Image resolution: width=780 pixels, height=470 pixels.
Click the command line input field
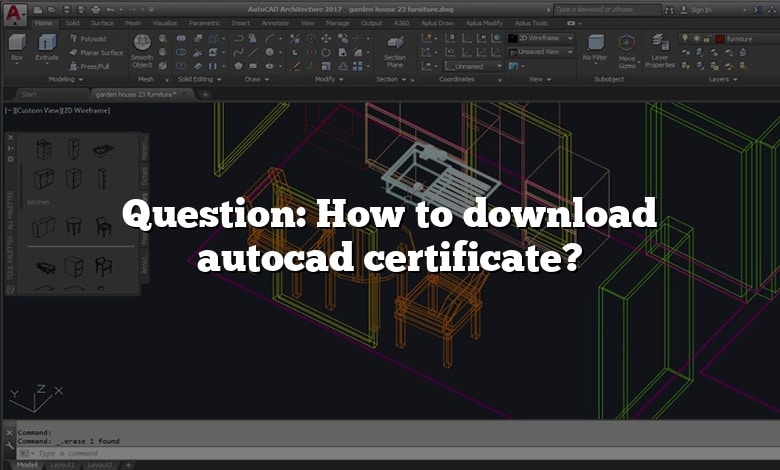click(x=398, y=453)
